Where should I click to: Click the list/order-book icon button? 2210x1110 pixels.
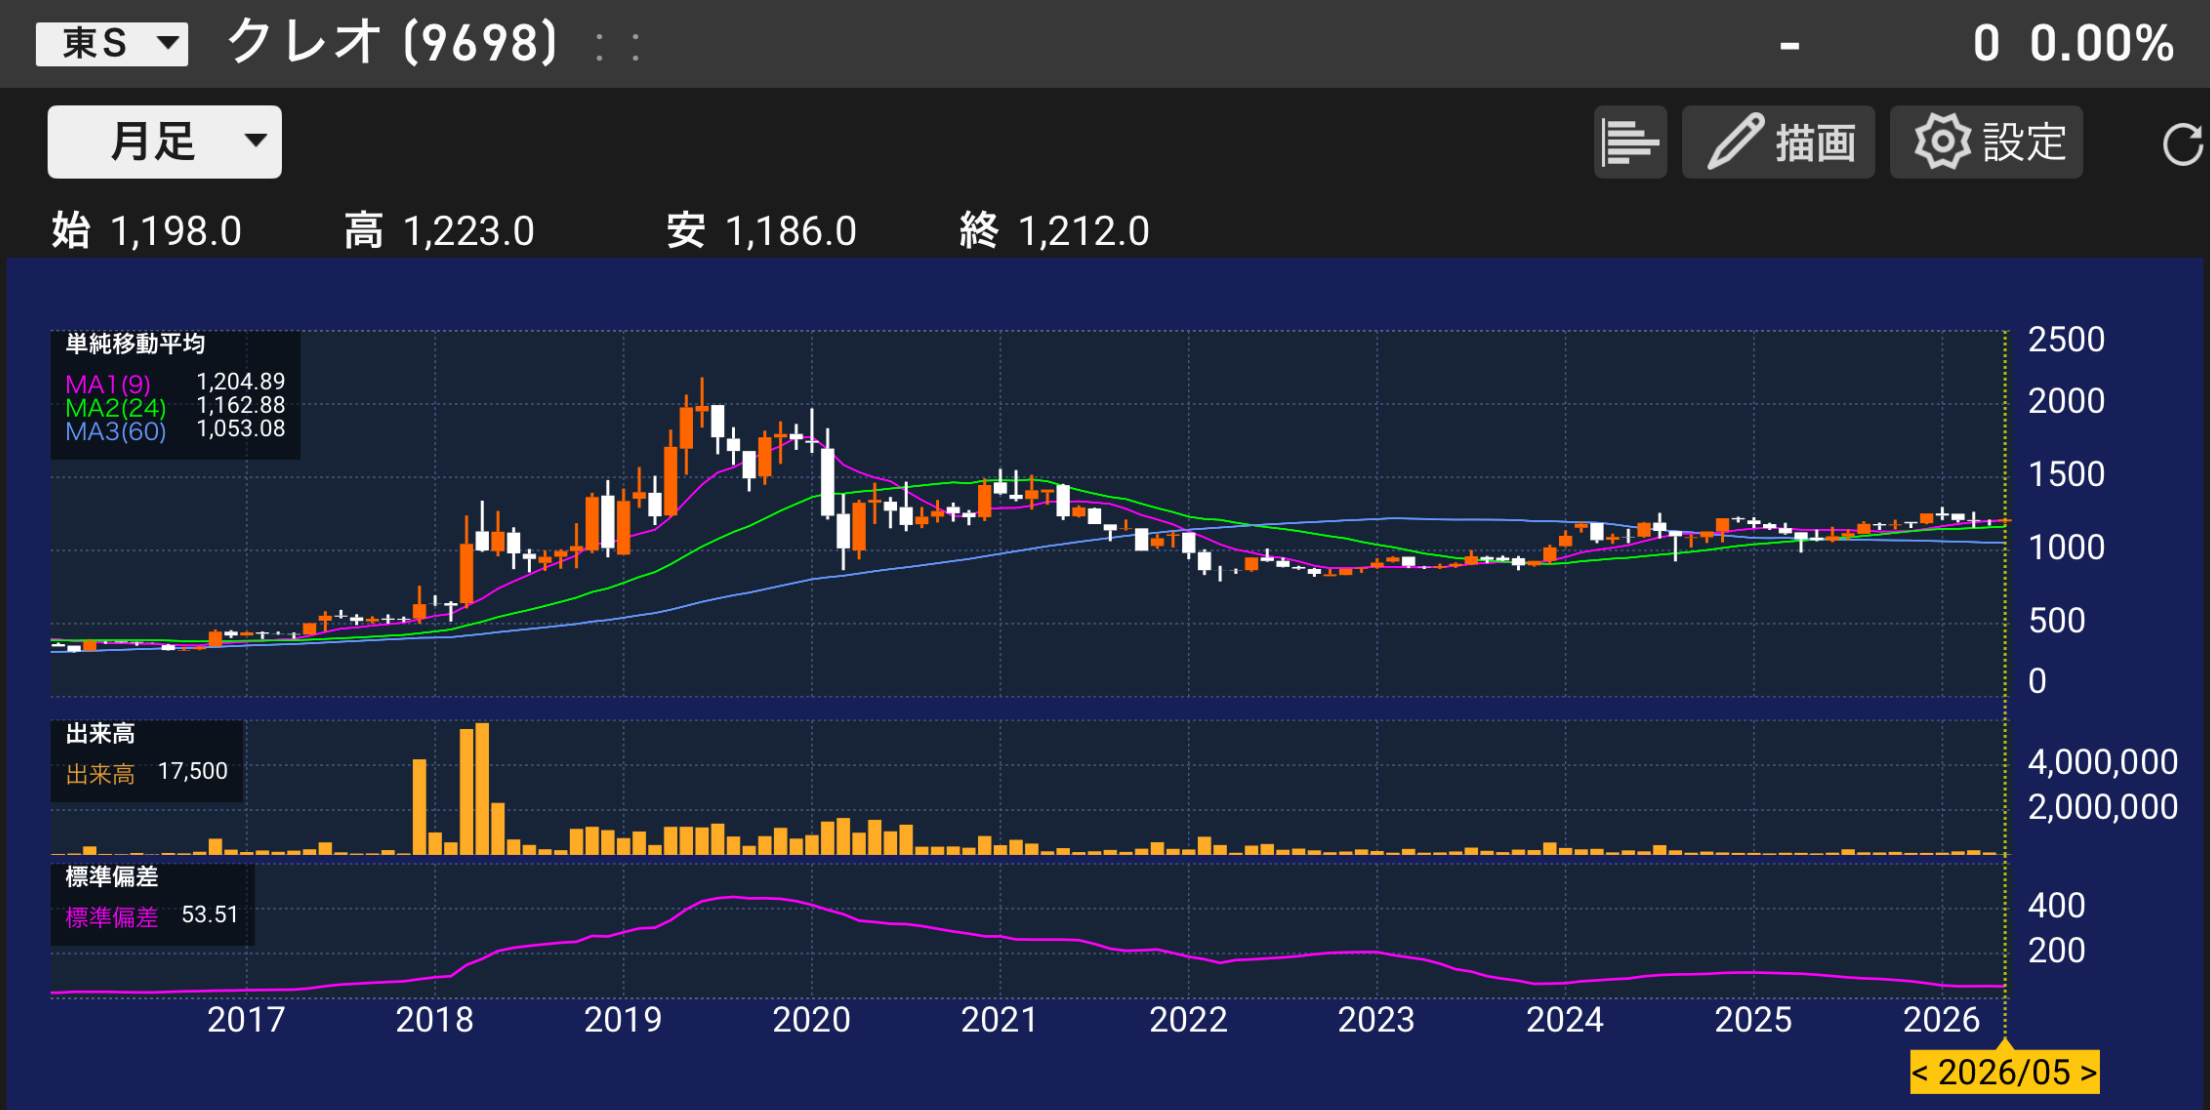coord(1630,142)
